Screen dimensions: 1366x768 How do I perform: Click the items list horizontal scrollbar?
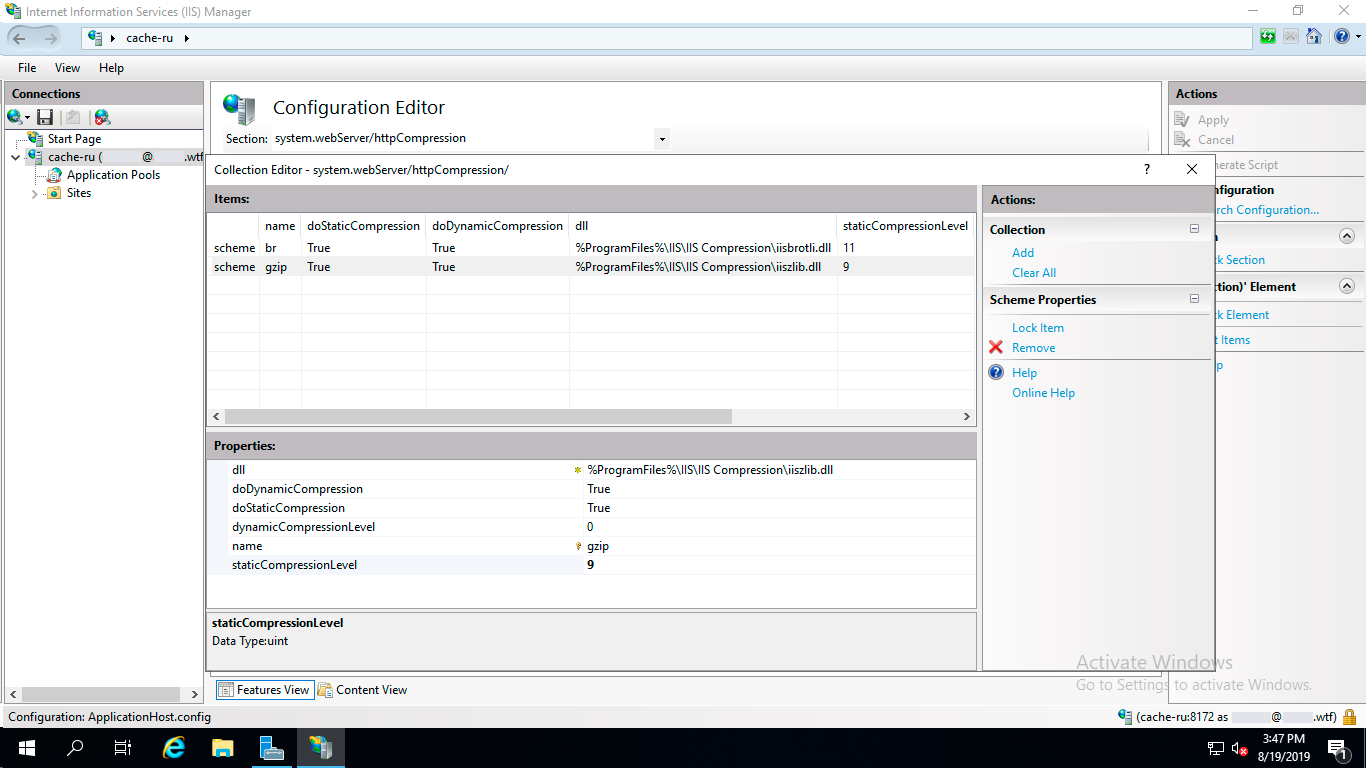point(478,416)
